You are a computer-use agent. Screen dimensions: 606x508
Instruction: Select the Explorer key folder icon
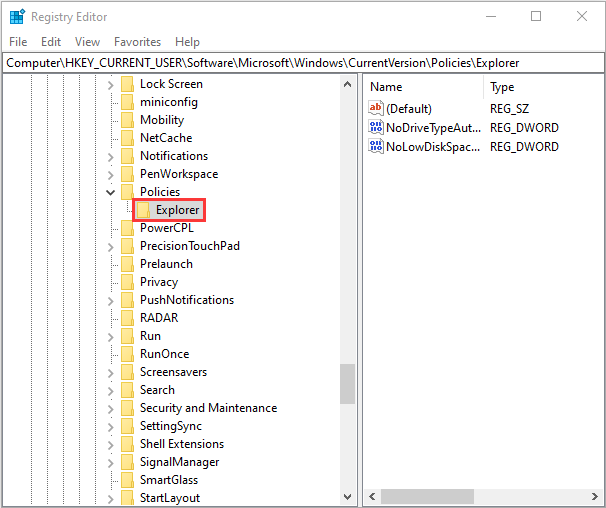143,210
